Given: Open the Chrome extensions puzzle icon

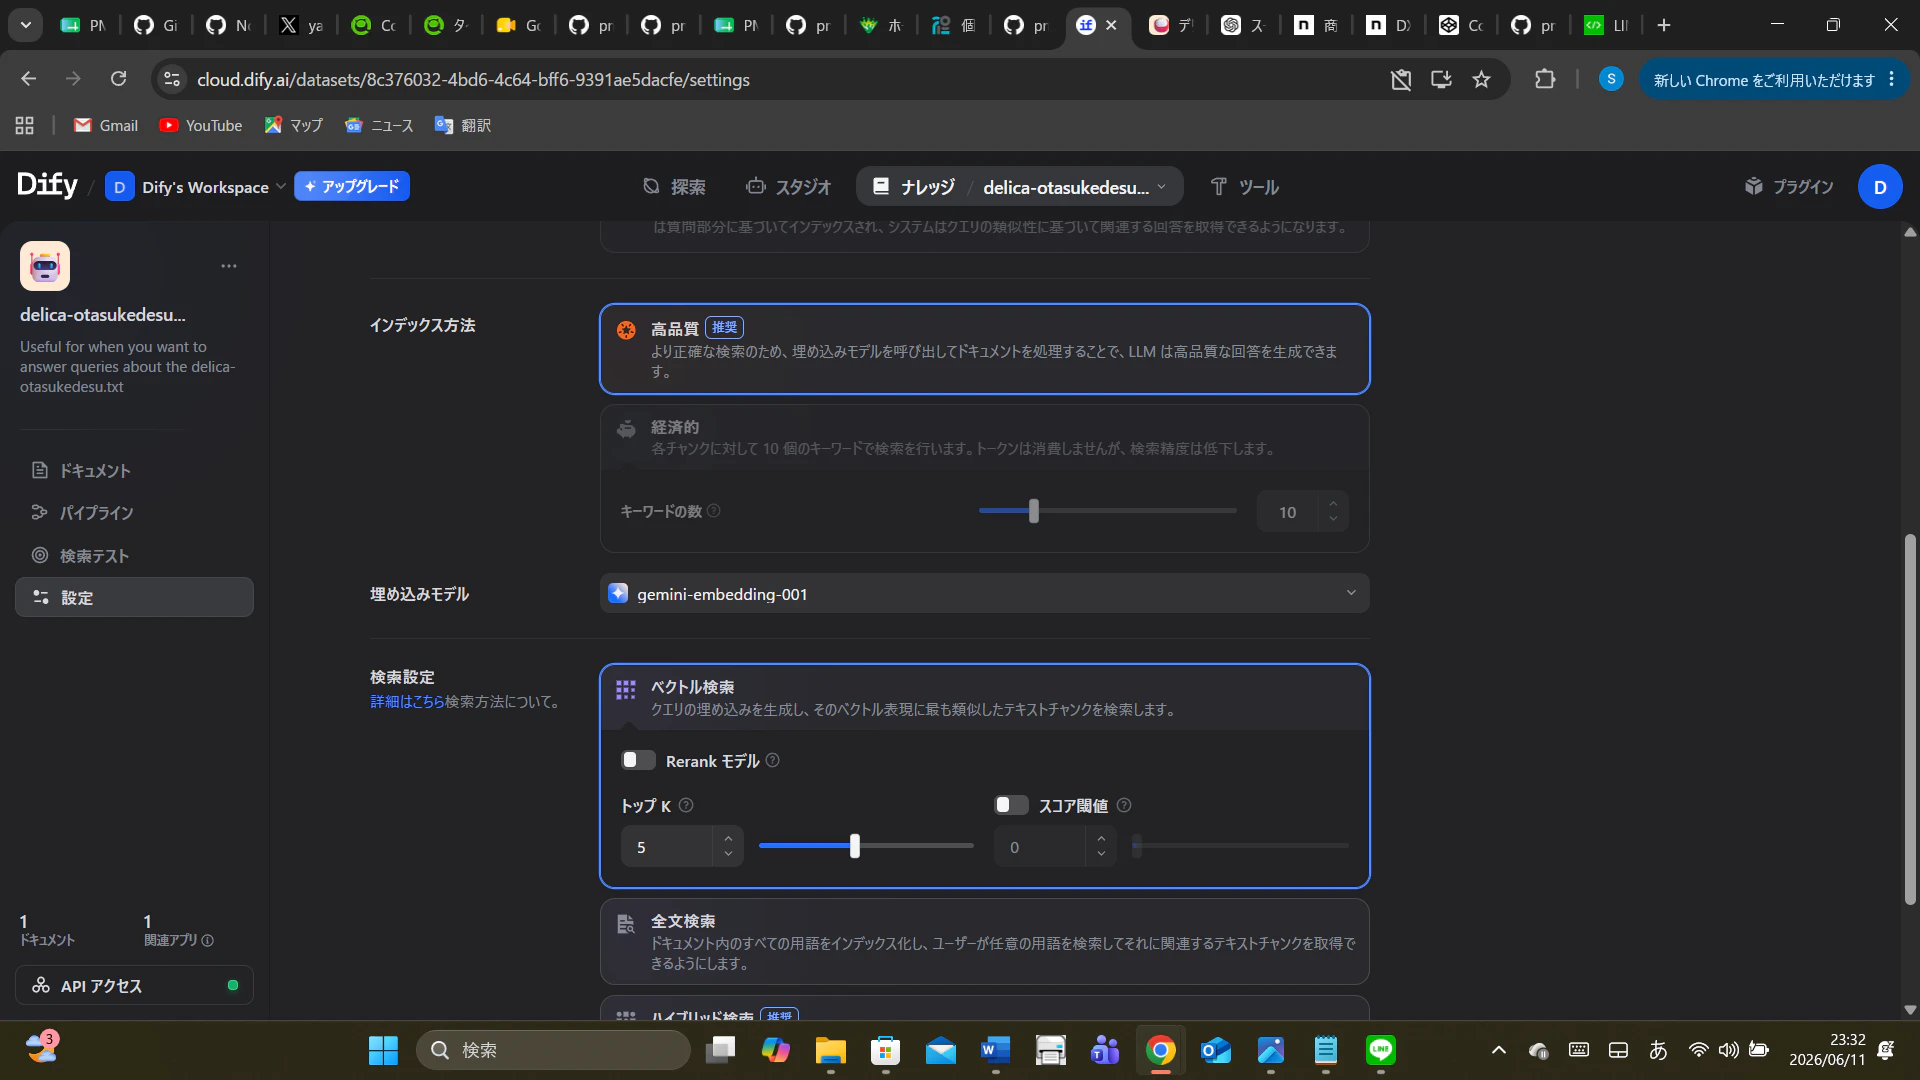Looking at the screenshot, I should [1545, 80].
